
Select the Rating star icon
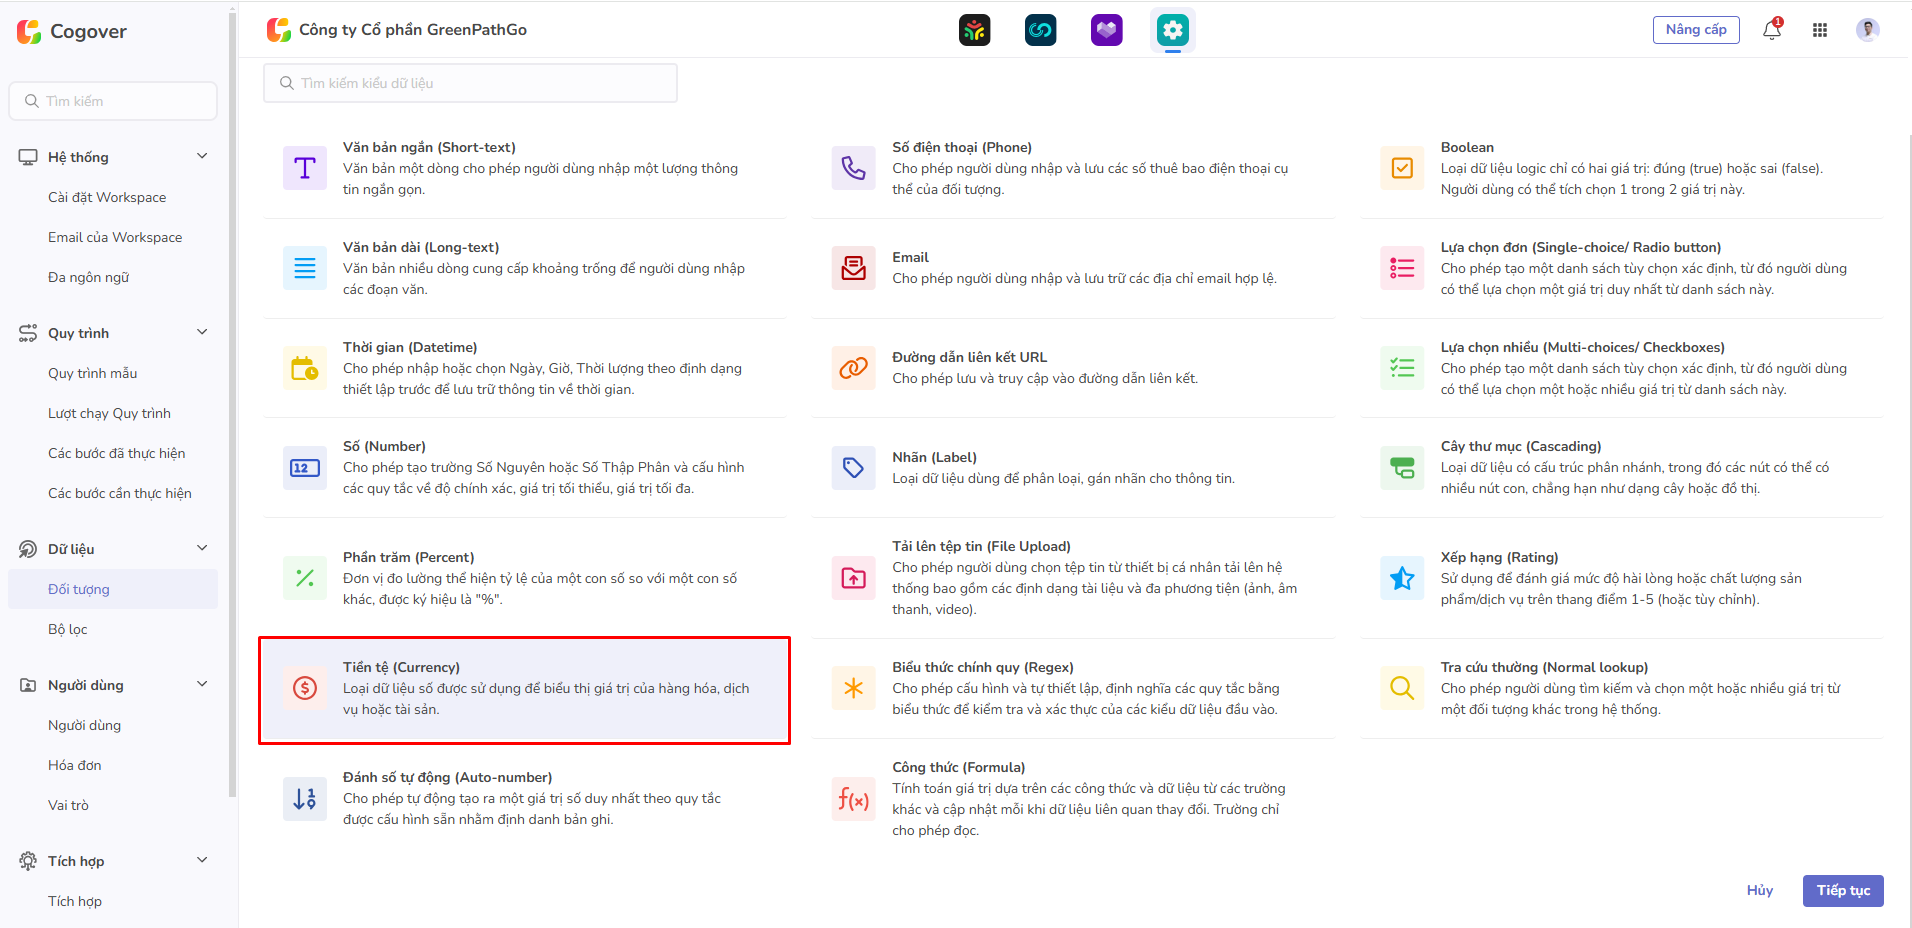click(x=1402, y=578)
